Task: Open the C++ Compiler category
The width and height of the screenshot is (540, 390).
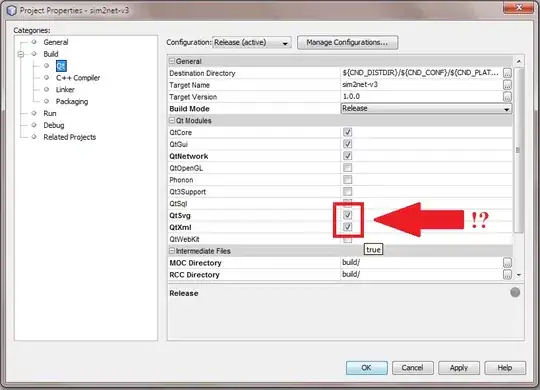Action: (78, 78)
